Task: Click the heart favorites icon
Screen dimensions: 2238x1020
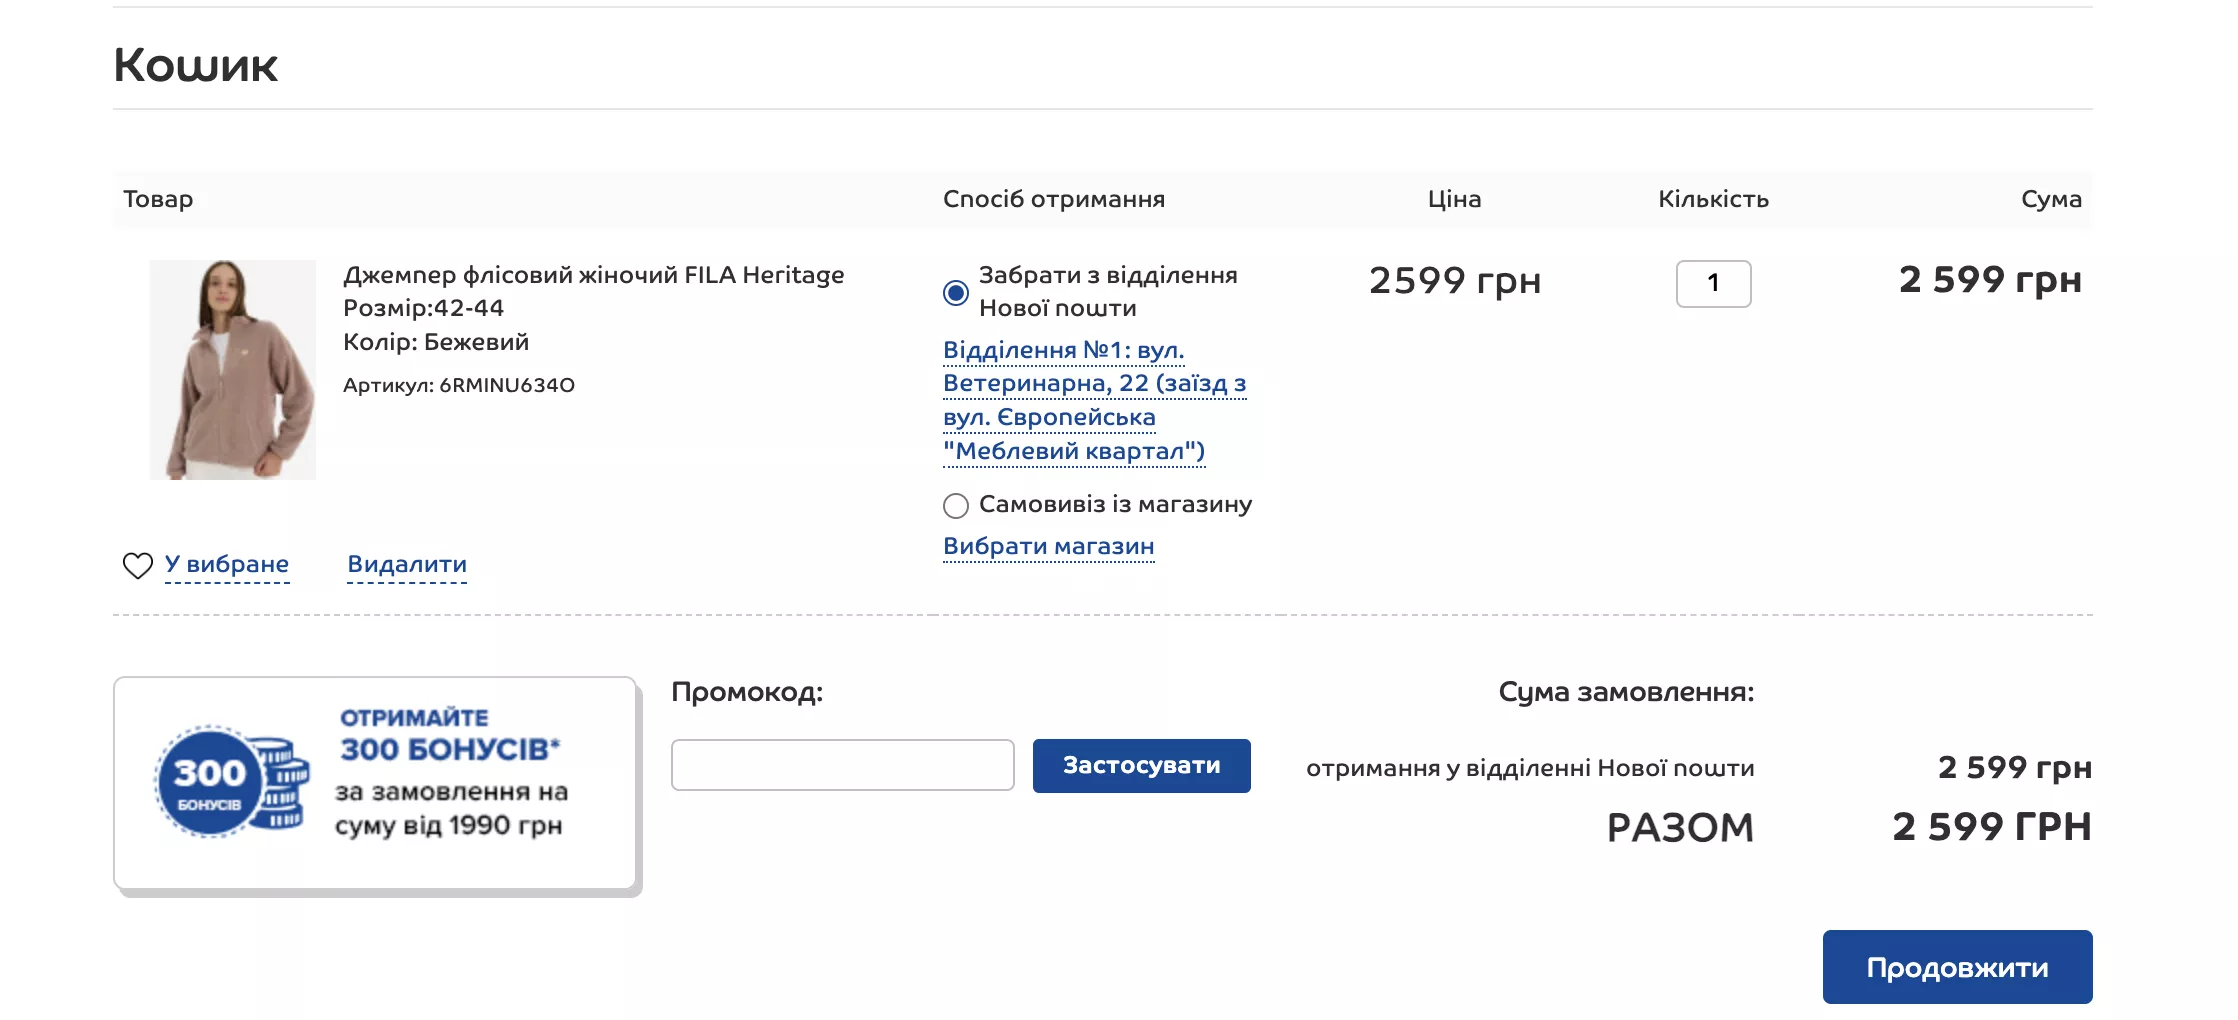Action: pos(138,565)
